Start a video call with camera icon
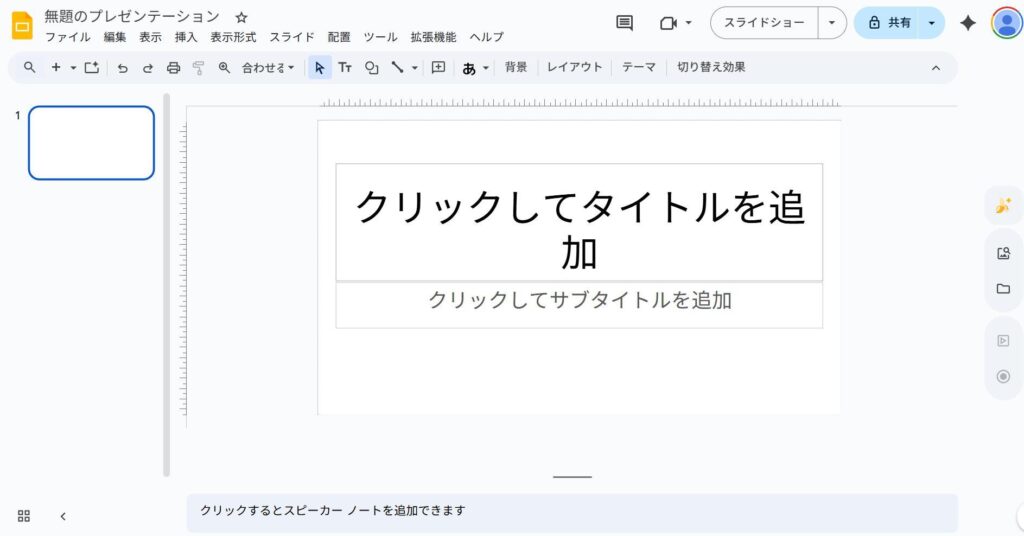 (x=668, y=24)
